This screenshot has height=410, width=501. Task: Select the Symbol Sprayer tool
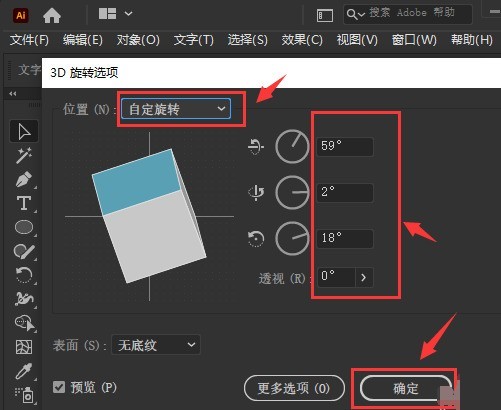coord(24,395)
